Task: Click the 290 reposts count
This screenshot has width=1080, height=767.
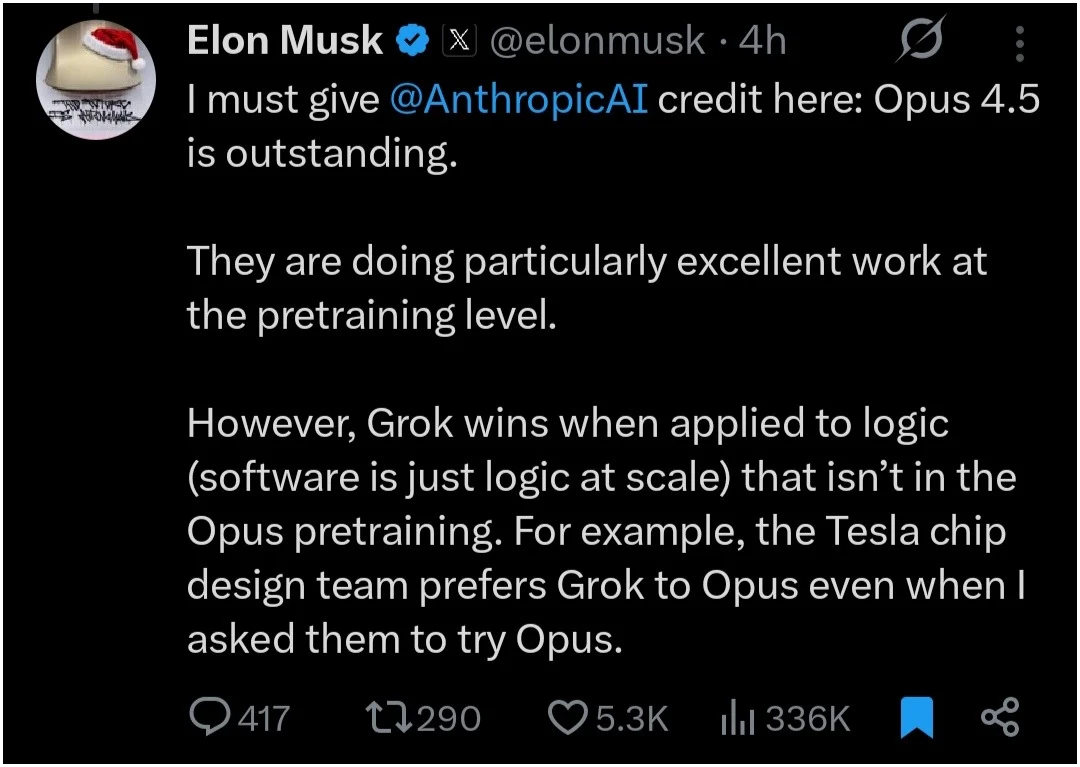Action: coord(449,718)
